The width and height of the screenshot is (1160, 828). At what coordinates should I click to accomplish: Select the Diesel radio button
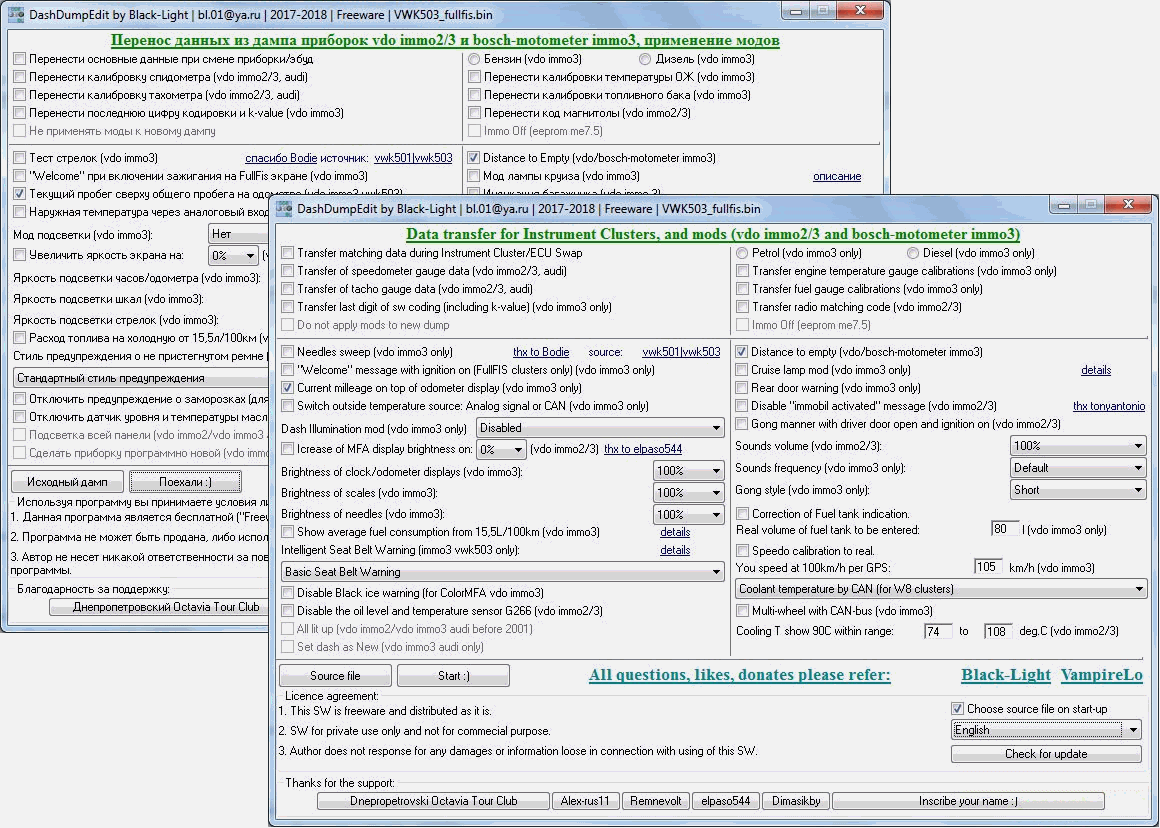(913, 253)
